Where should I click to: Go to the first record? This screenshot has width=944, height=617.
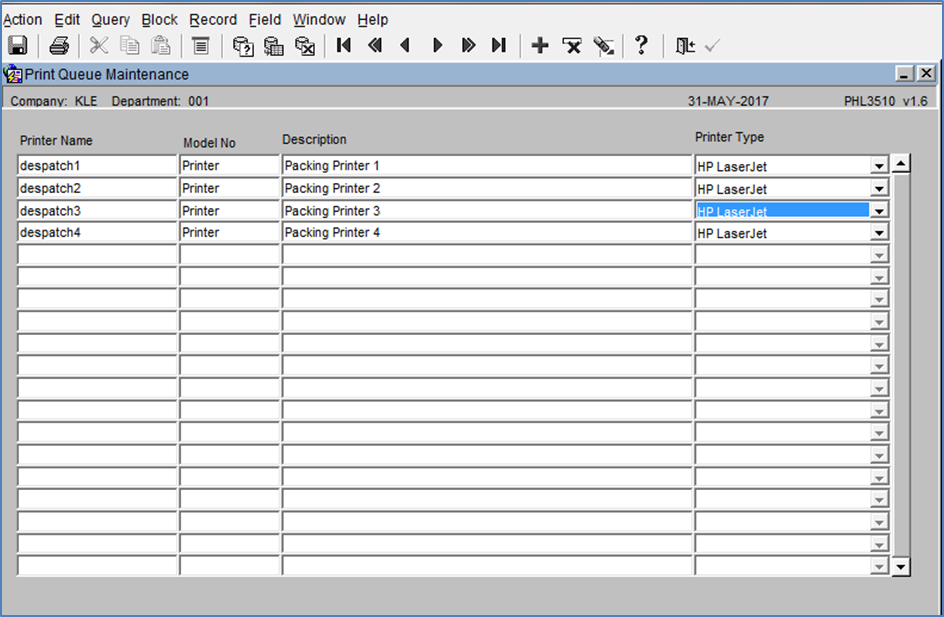click(x=344, y=45)
